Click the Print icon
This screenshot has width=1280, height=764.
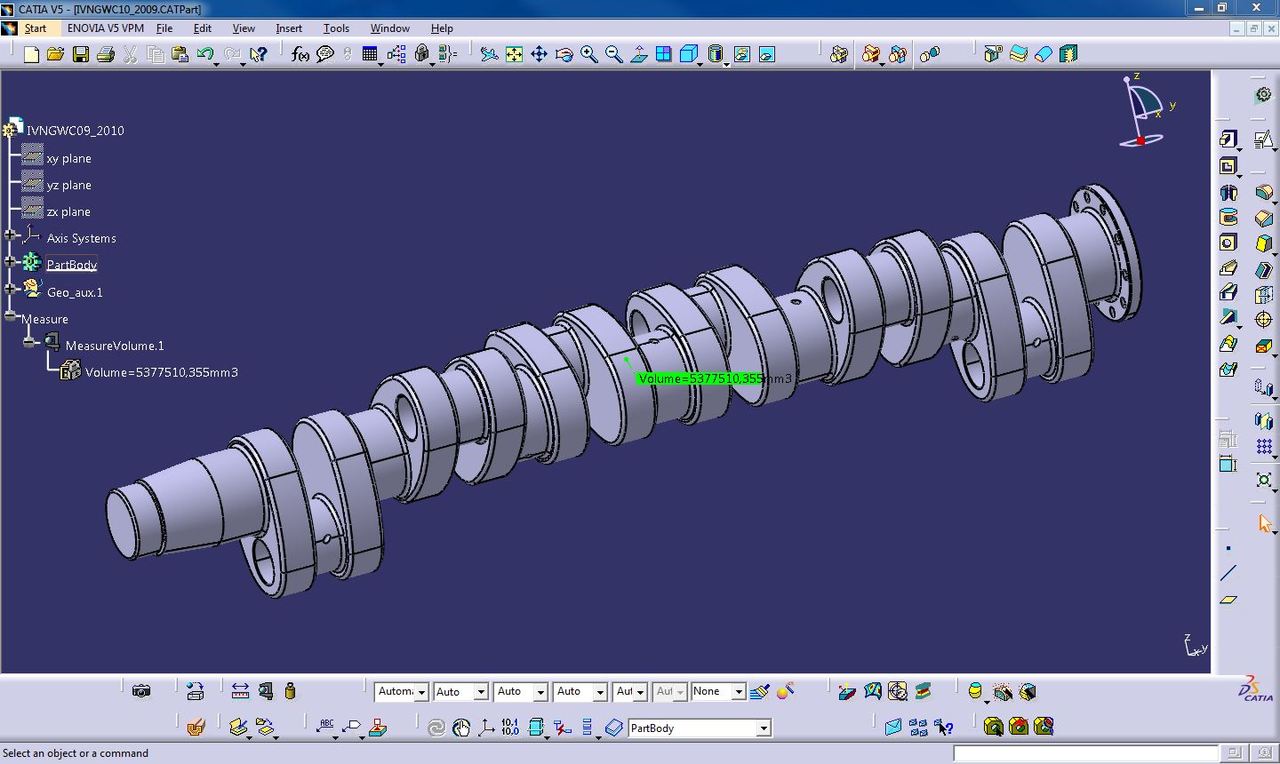tap(105, 54)
